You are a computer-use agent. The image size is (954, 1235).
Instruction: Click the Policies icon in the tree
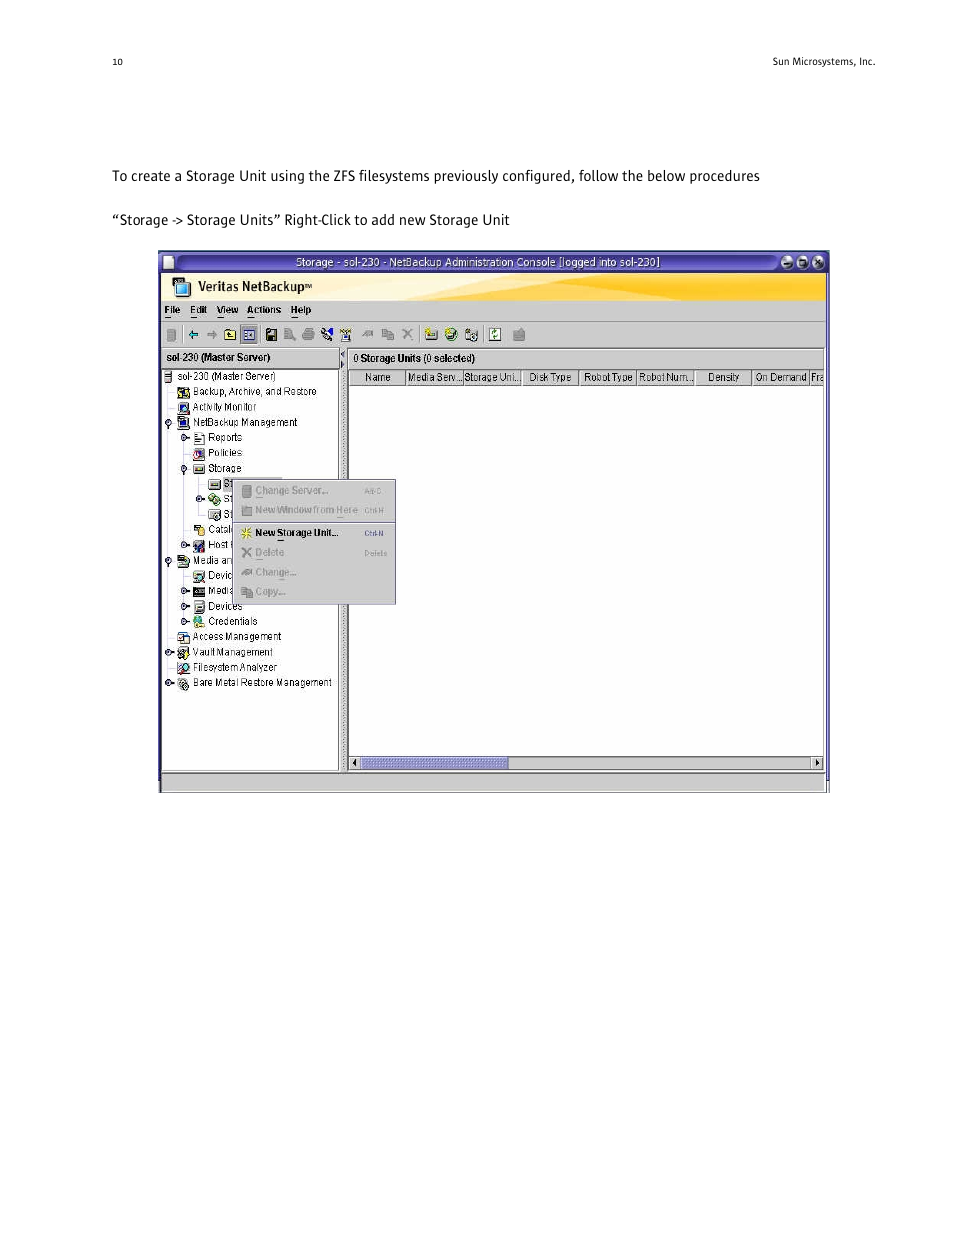pyautogui.click(x=199, y=453)
